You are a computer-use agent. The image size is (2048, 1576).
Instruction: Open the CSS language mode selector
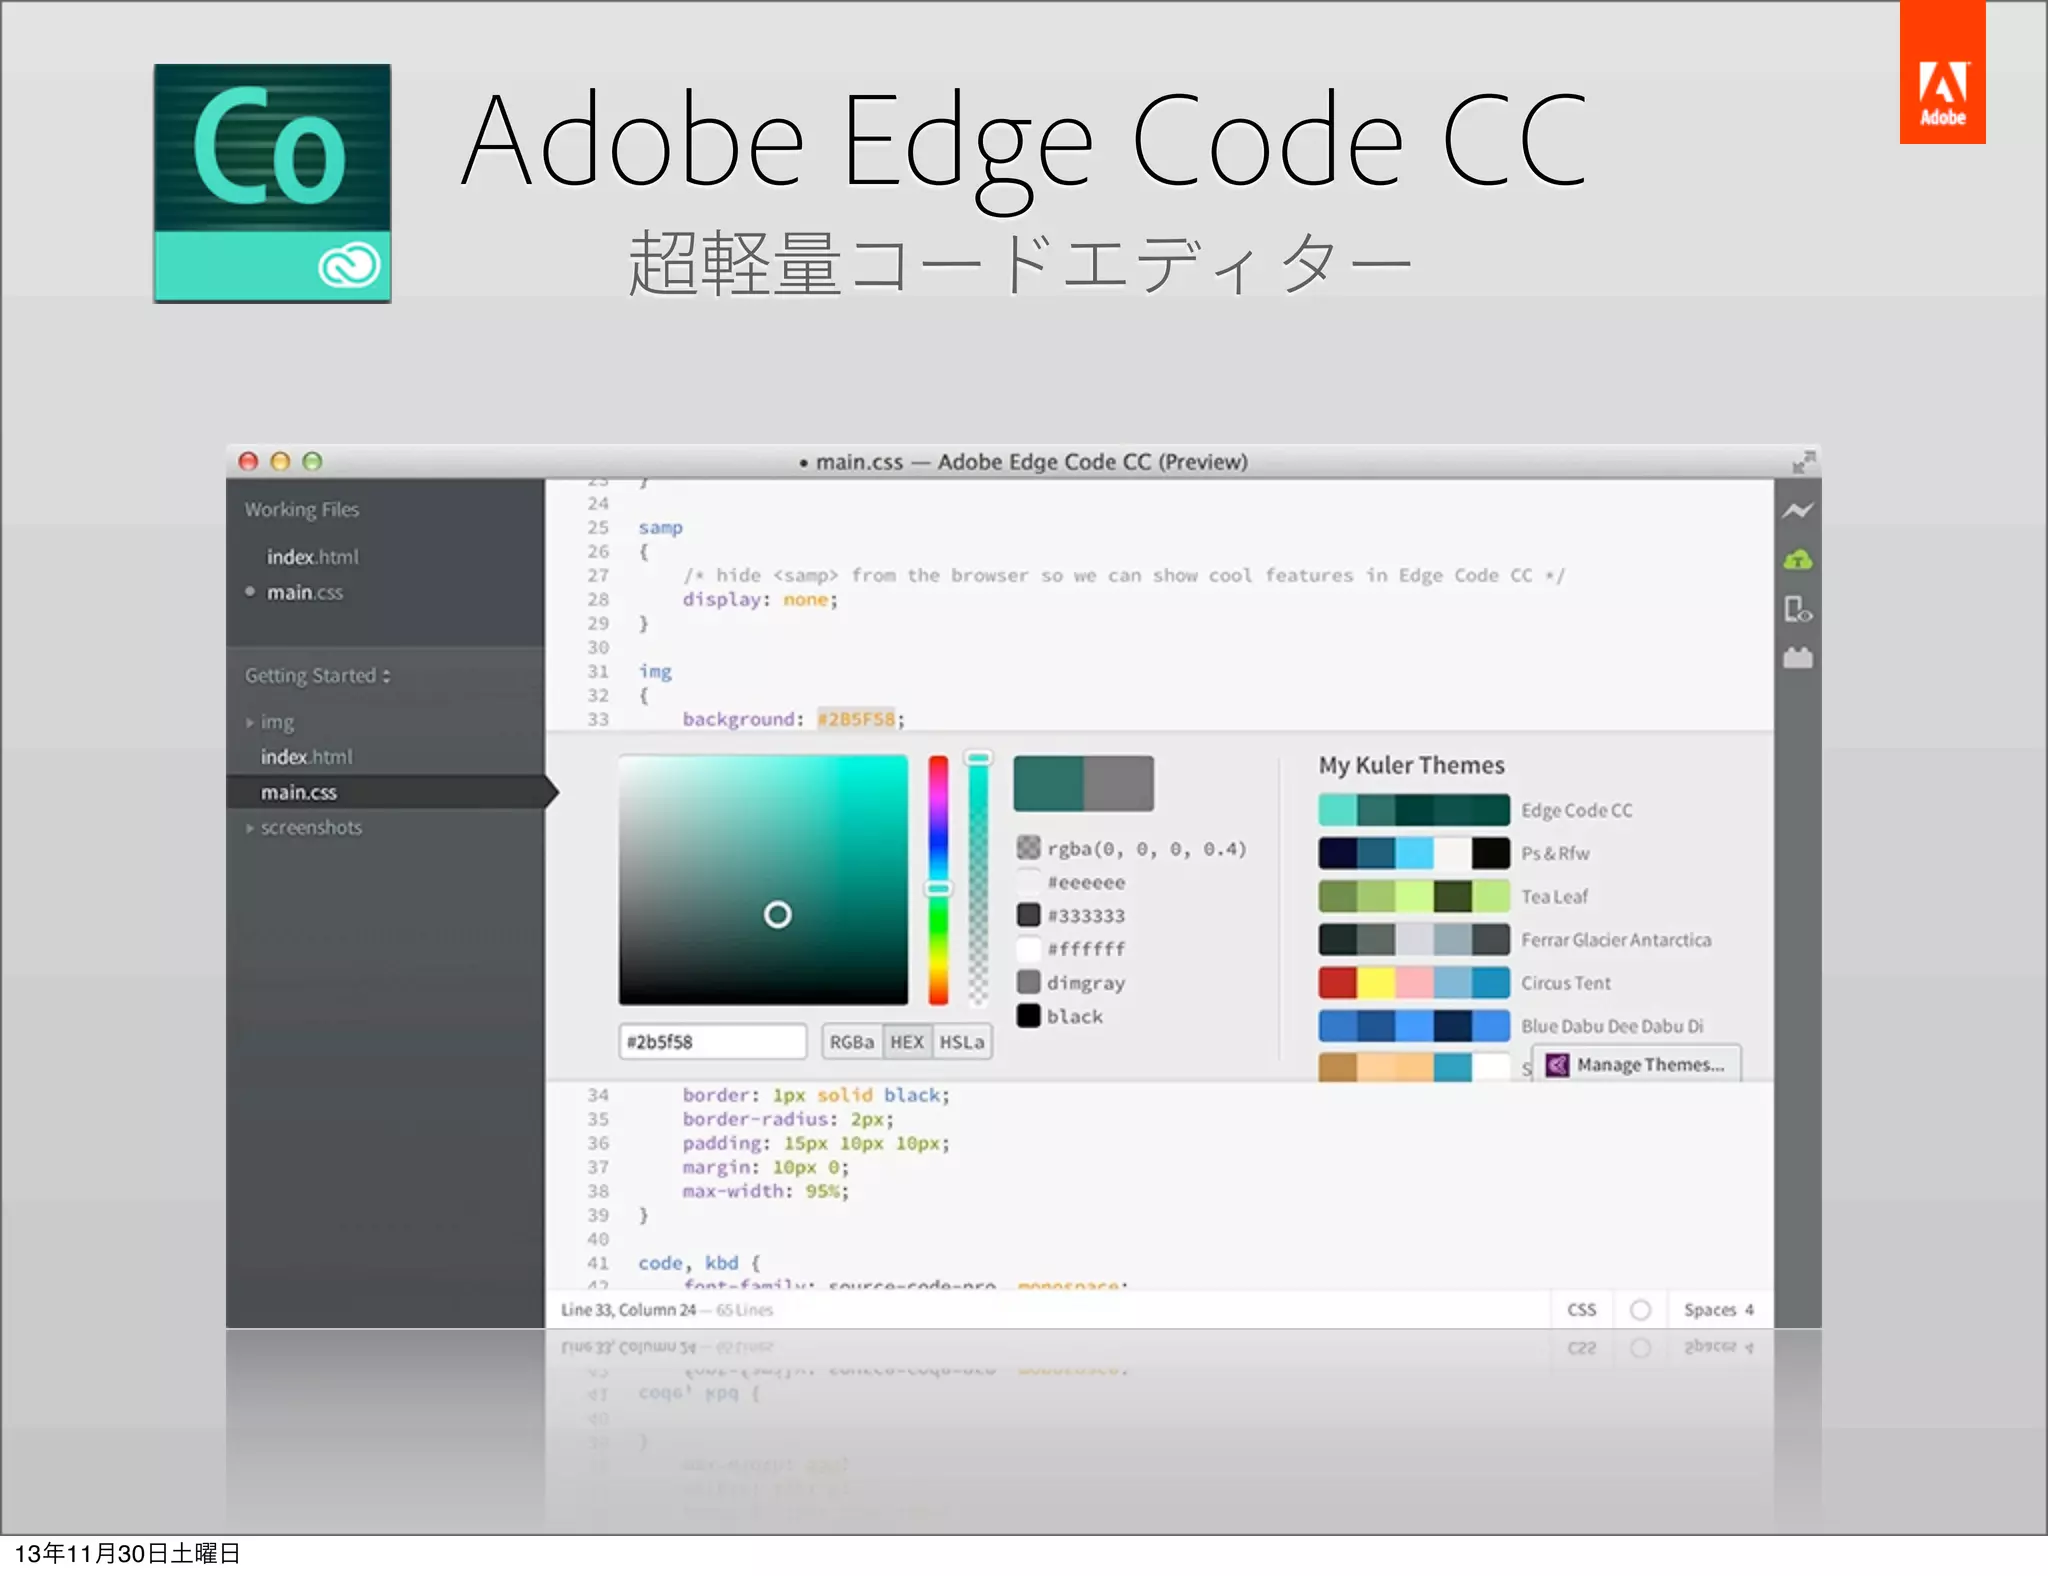coord(1581,1310)
